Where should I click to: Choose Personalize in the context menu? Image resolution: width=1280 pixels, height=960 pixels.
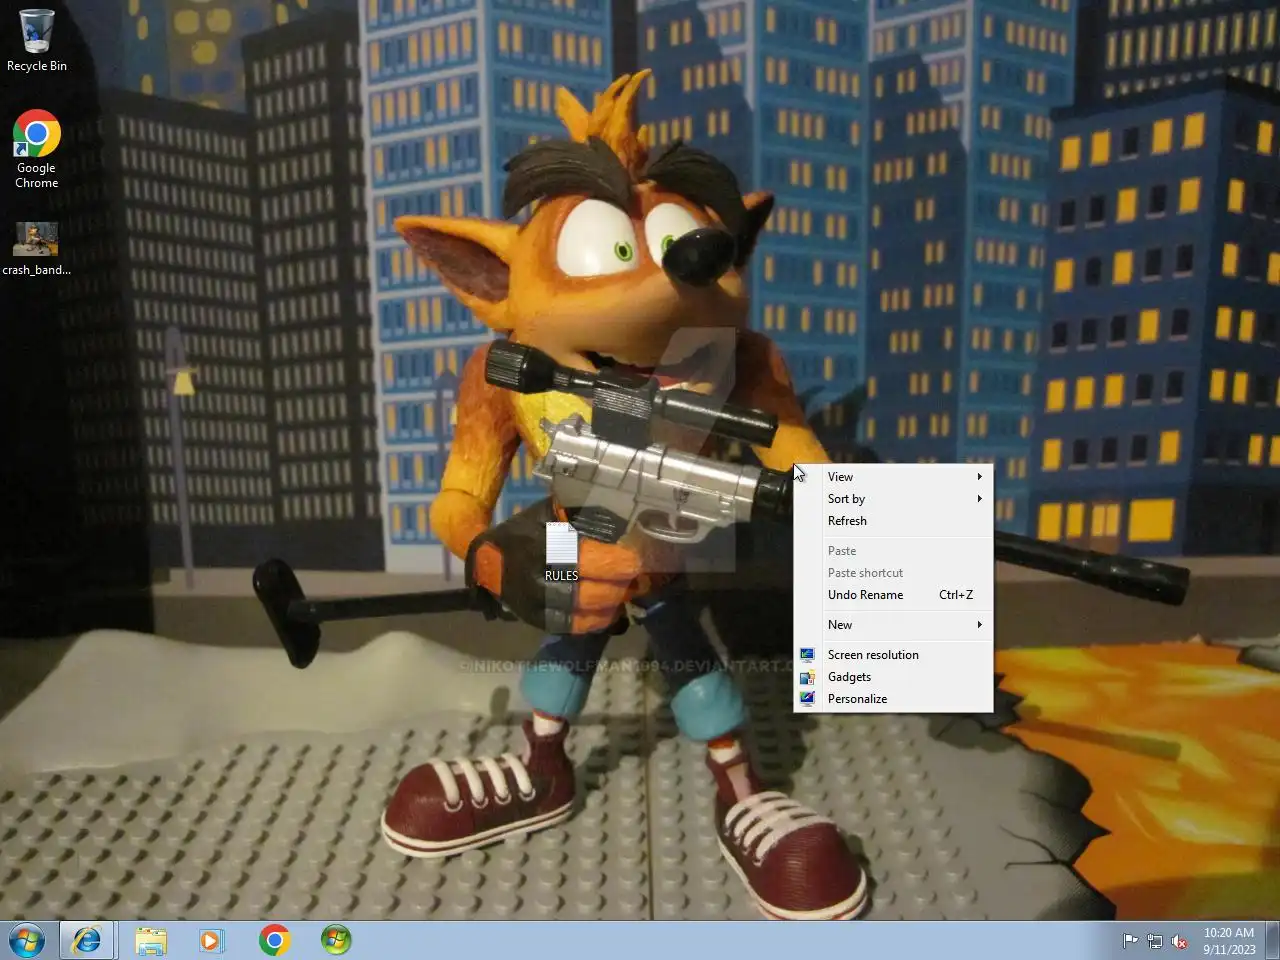[x=894, y=699]
